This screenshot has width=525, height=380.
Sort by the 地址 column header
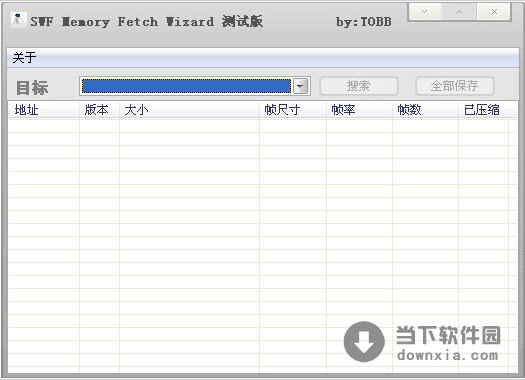click(44, 110)
